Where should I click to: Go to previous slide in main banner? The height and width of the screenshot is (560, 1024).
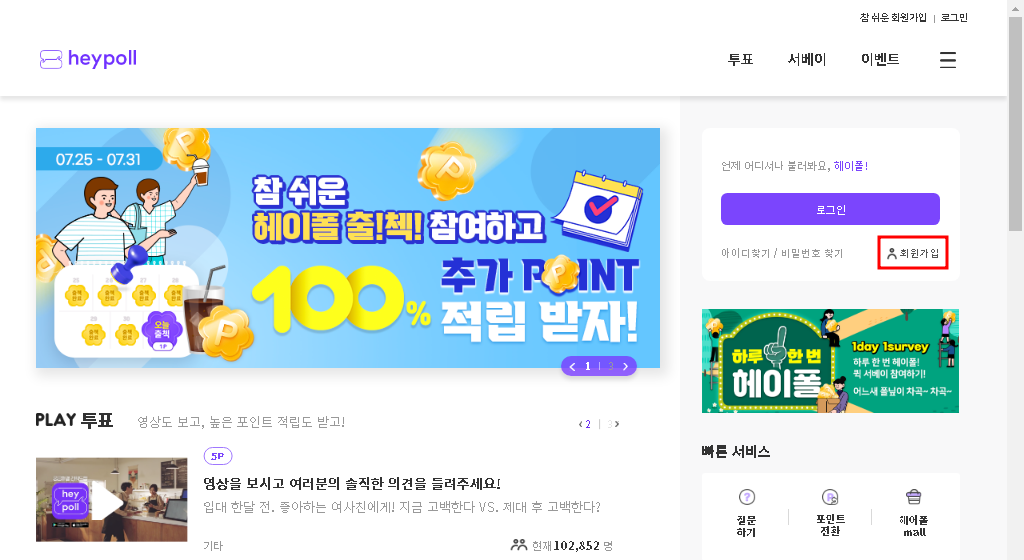coord(573,366)
